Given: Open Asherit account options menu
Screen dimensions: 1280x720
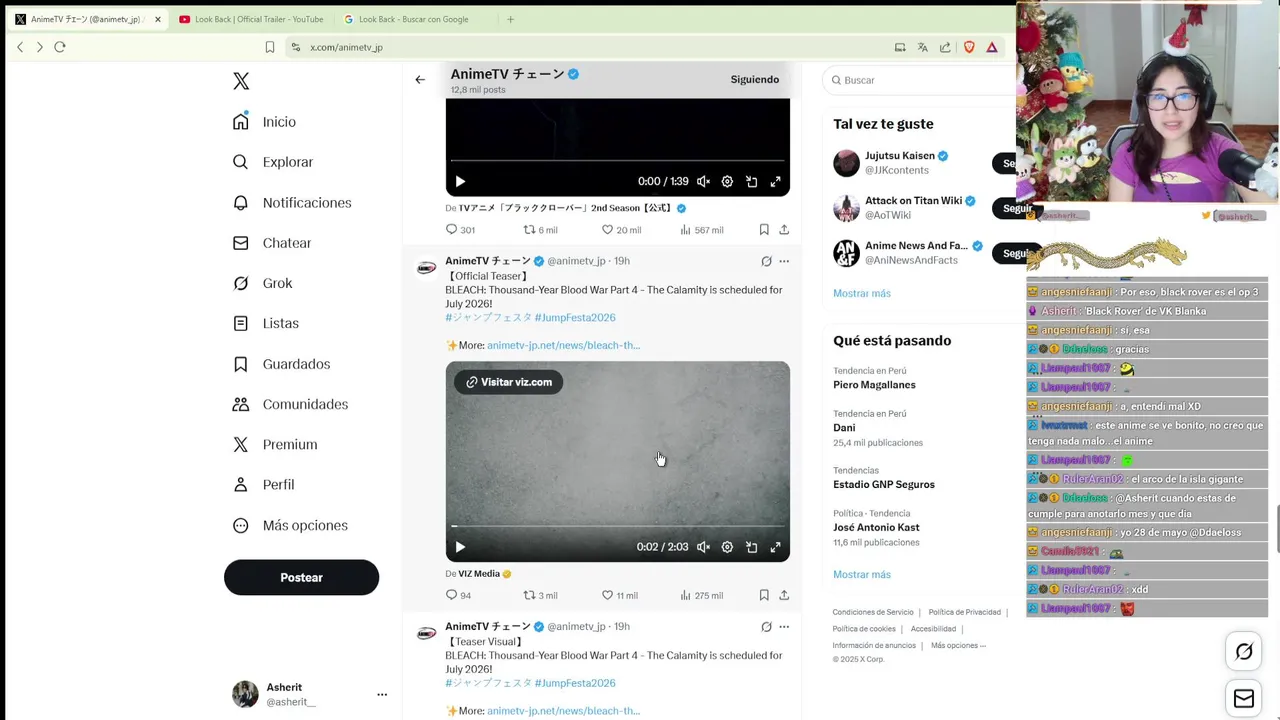Looking at the screenshot, I should coord(382,694).
